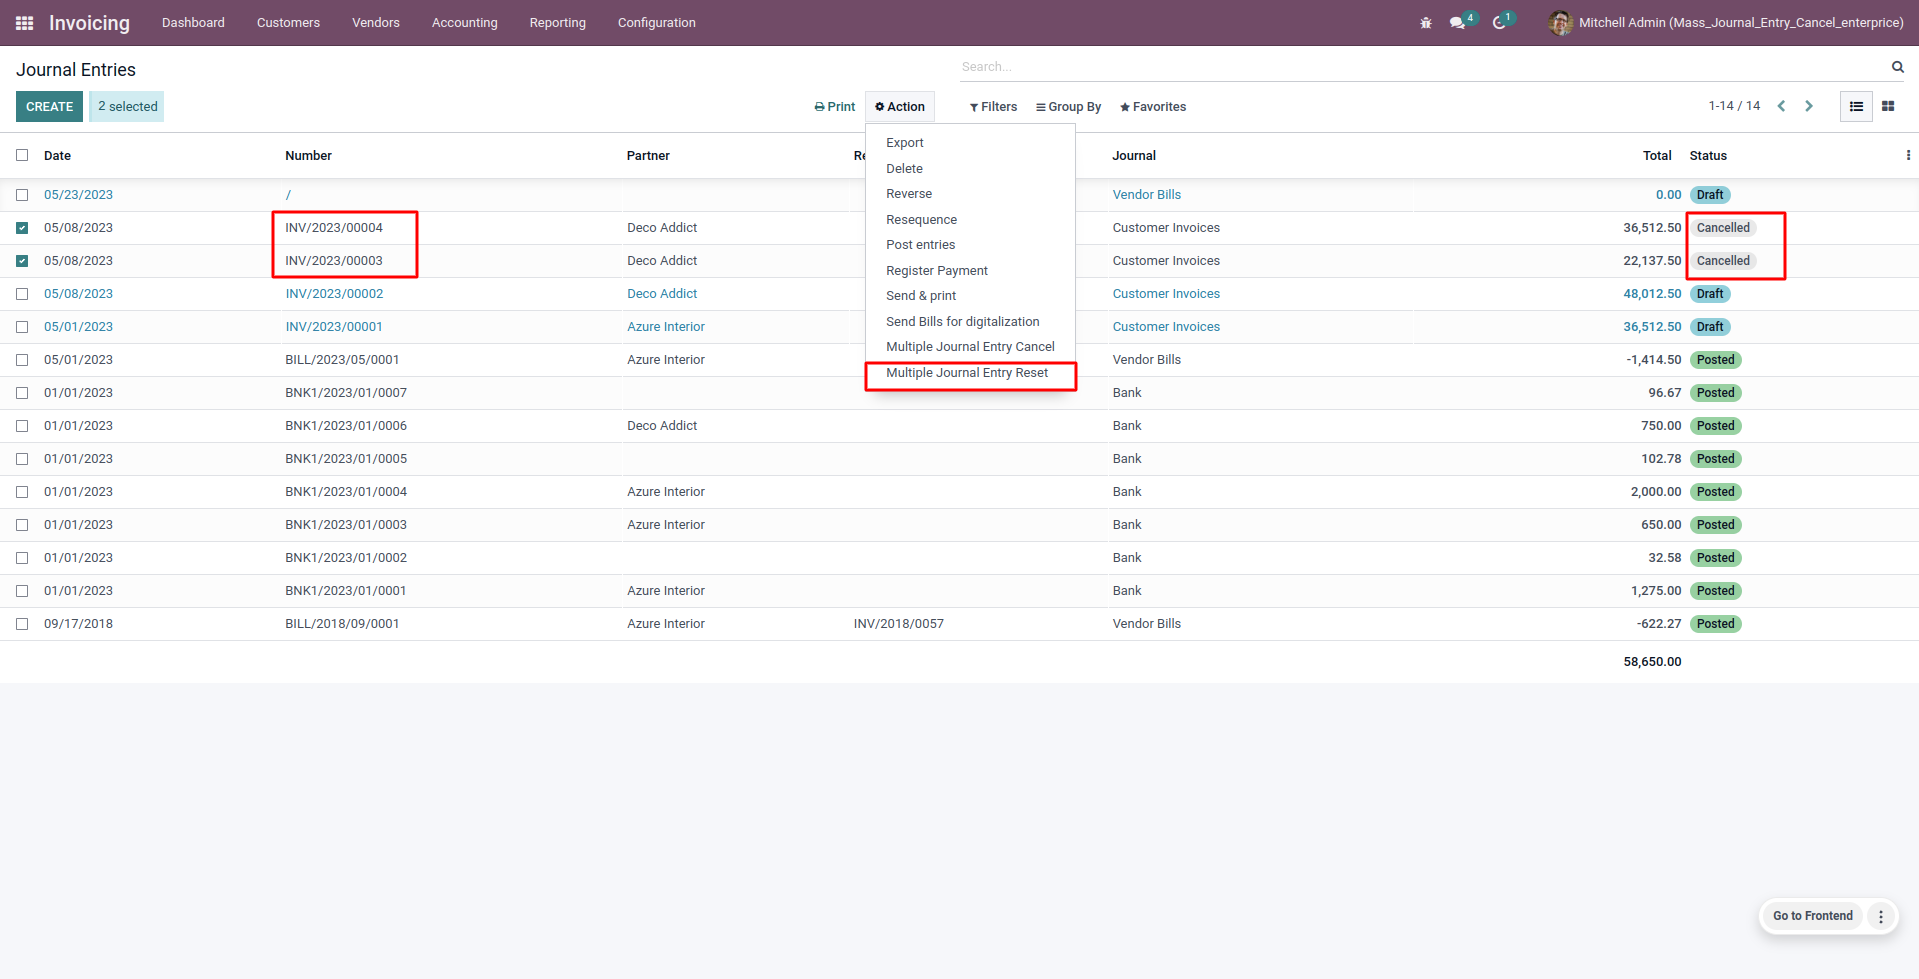Sort by the Total column header
The height and width of the screenshot is (979, 1919).
[1657, 156]
